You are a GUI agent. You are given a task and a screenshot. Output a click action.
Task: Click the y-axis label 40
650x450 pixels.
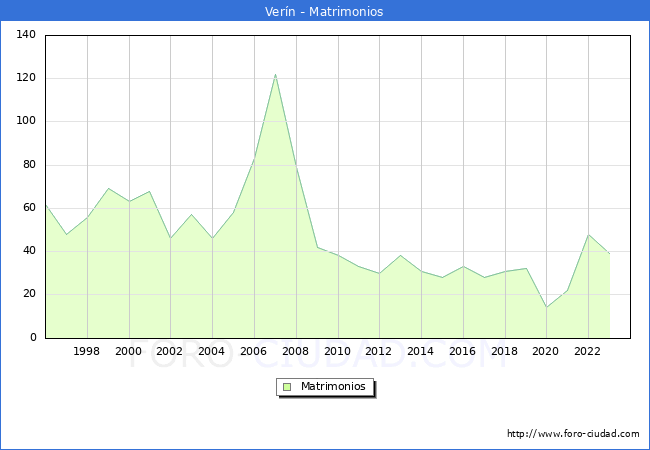point(29,250)
